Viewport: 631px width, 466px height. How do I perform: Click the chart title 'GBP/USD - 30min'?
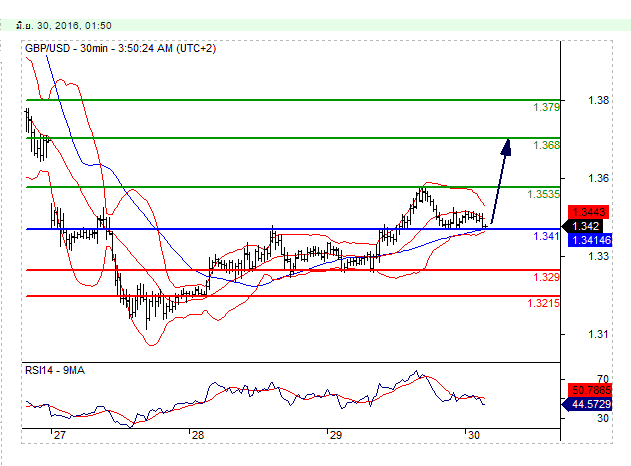point(66,48)
